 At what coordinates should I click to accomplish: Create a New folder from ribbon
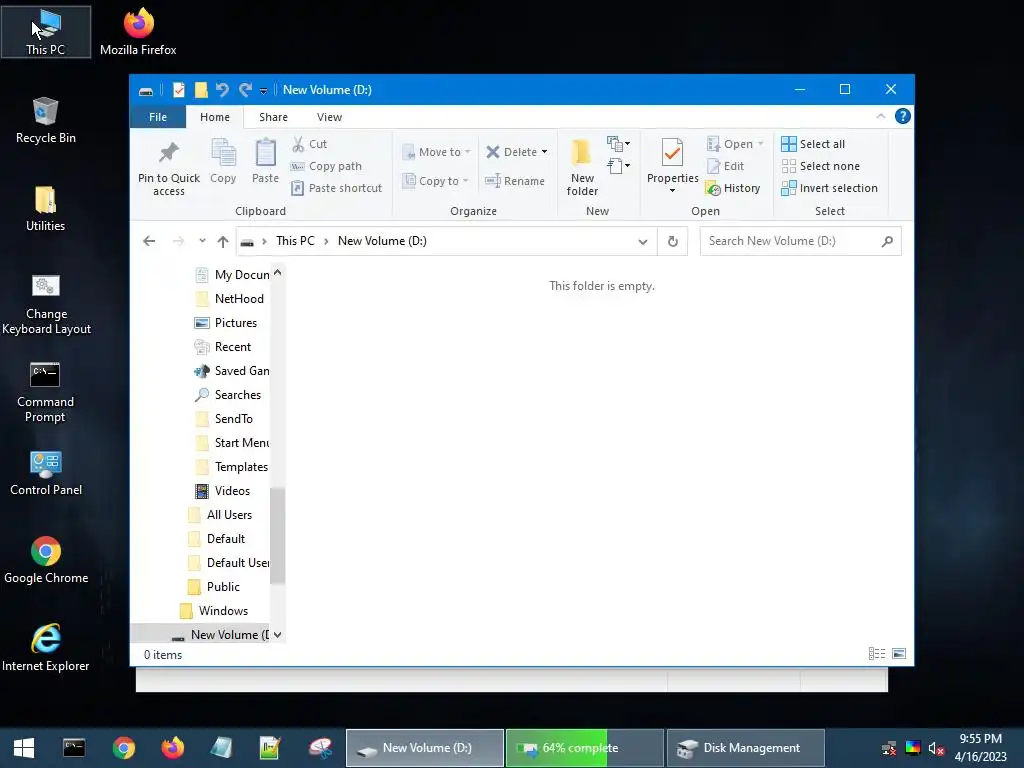(582, 167)
